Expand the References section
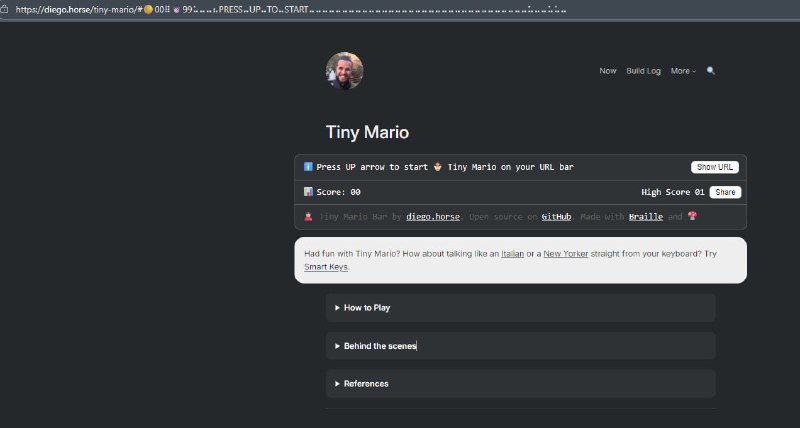Viewport: 800px width, 428px height. (x=520, y=384)
